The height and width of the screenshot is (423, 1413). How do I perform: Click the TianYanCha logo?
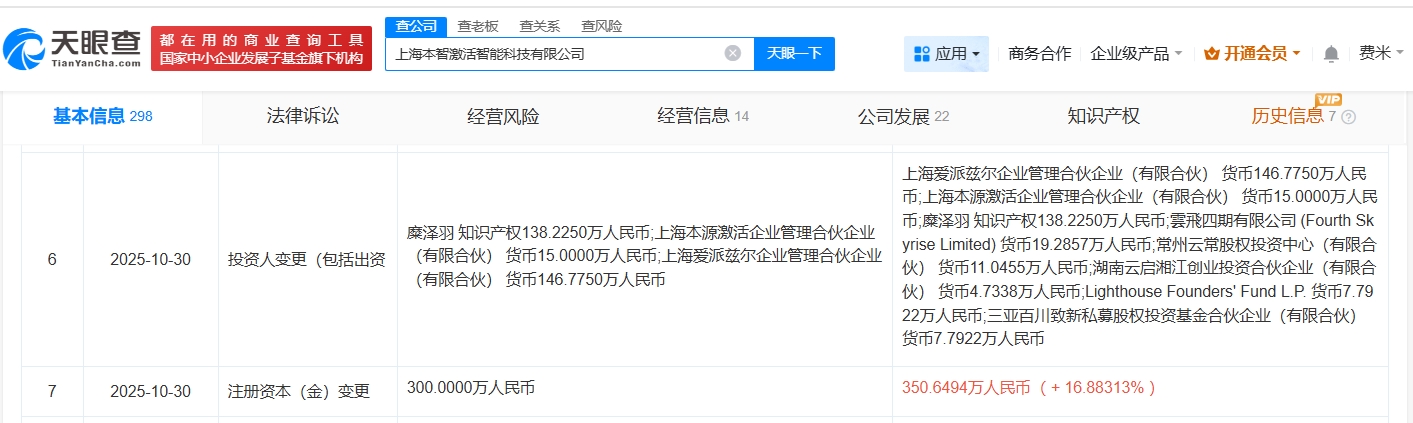72,48
